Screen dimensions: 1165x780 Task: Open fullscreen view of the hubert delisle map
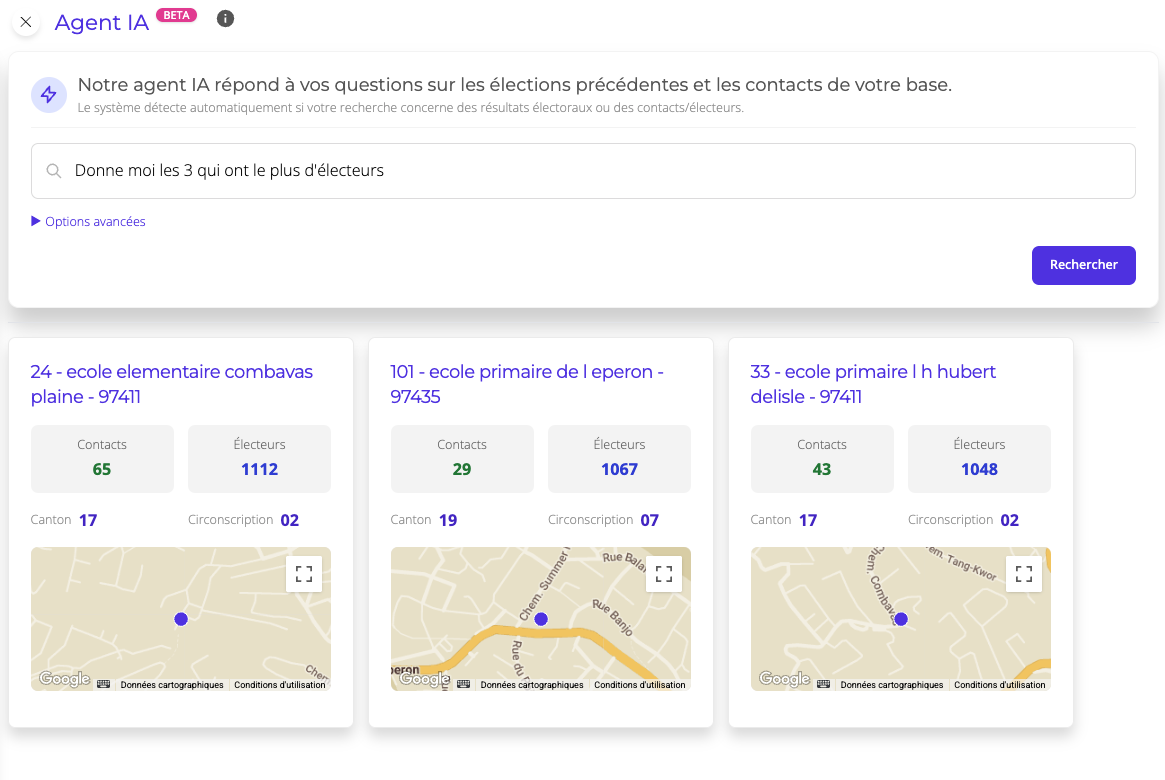coord(1024,573)
